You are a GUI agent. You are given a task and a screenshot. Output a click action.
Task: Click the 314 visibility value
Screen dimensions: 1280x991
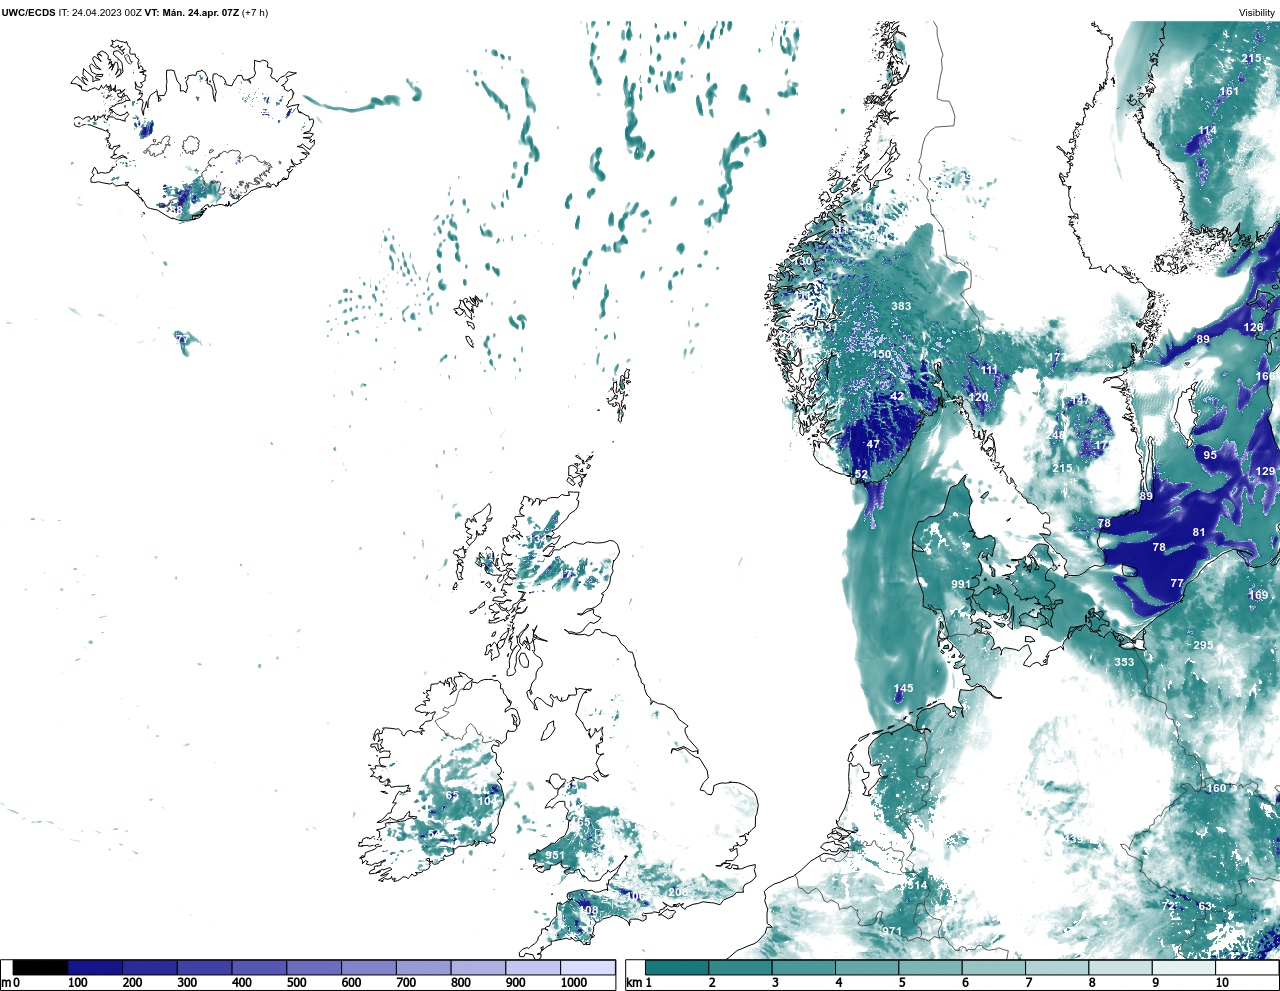[917, 886]
